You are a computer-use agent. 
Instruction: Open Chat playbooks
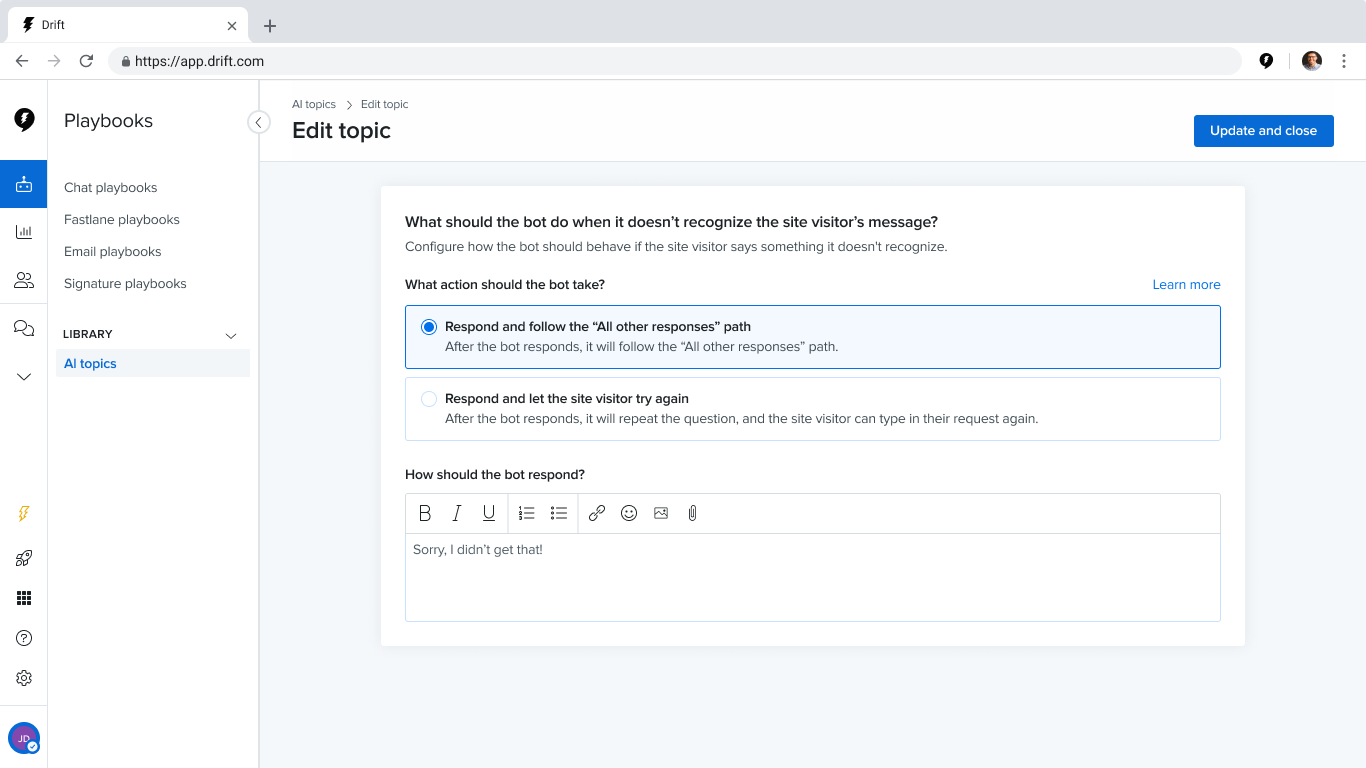click(110, 188)
